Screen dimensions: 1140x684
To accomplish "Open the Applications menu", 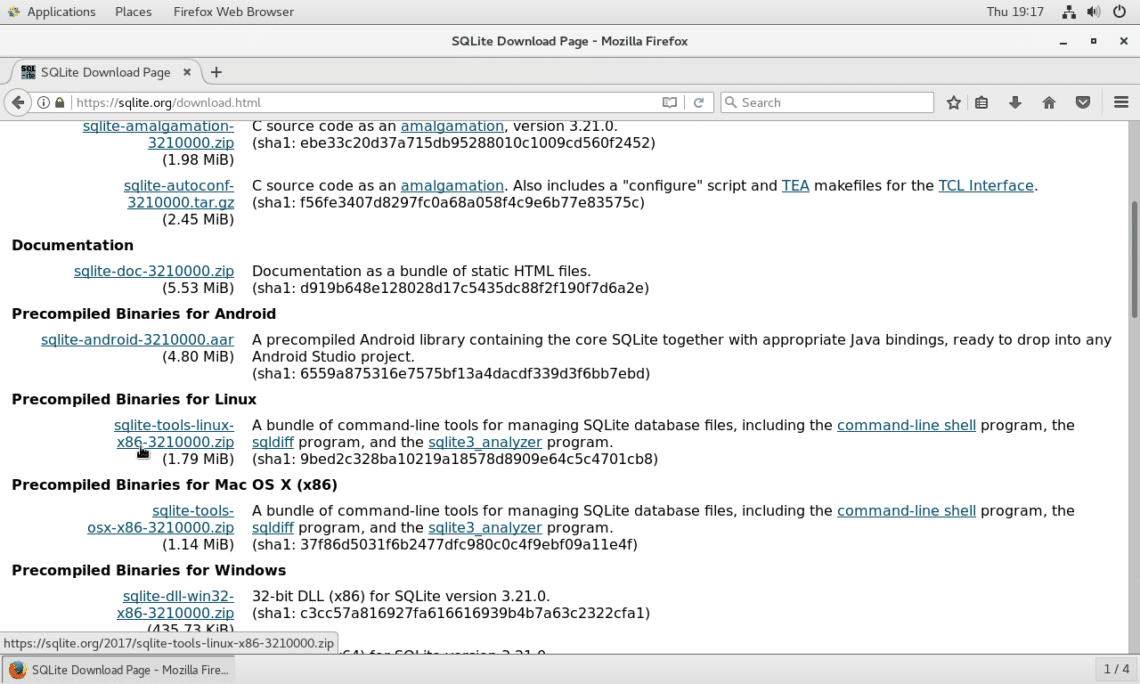I will tap(52, 12).
